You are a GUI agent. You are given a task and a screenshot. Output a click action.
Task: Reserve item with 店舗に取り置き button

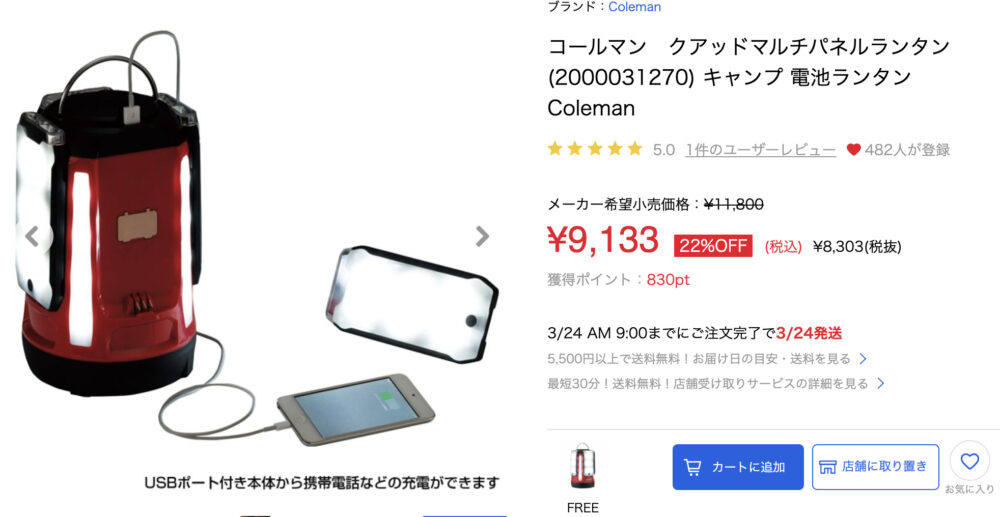[876, 467]
